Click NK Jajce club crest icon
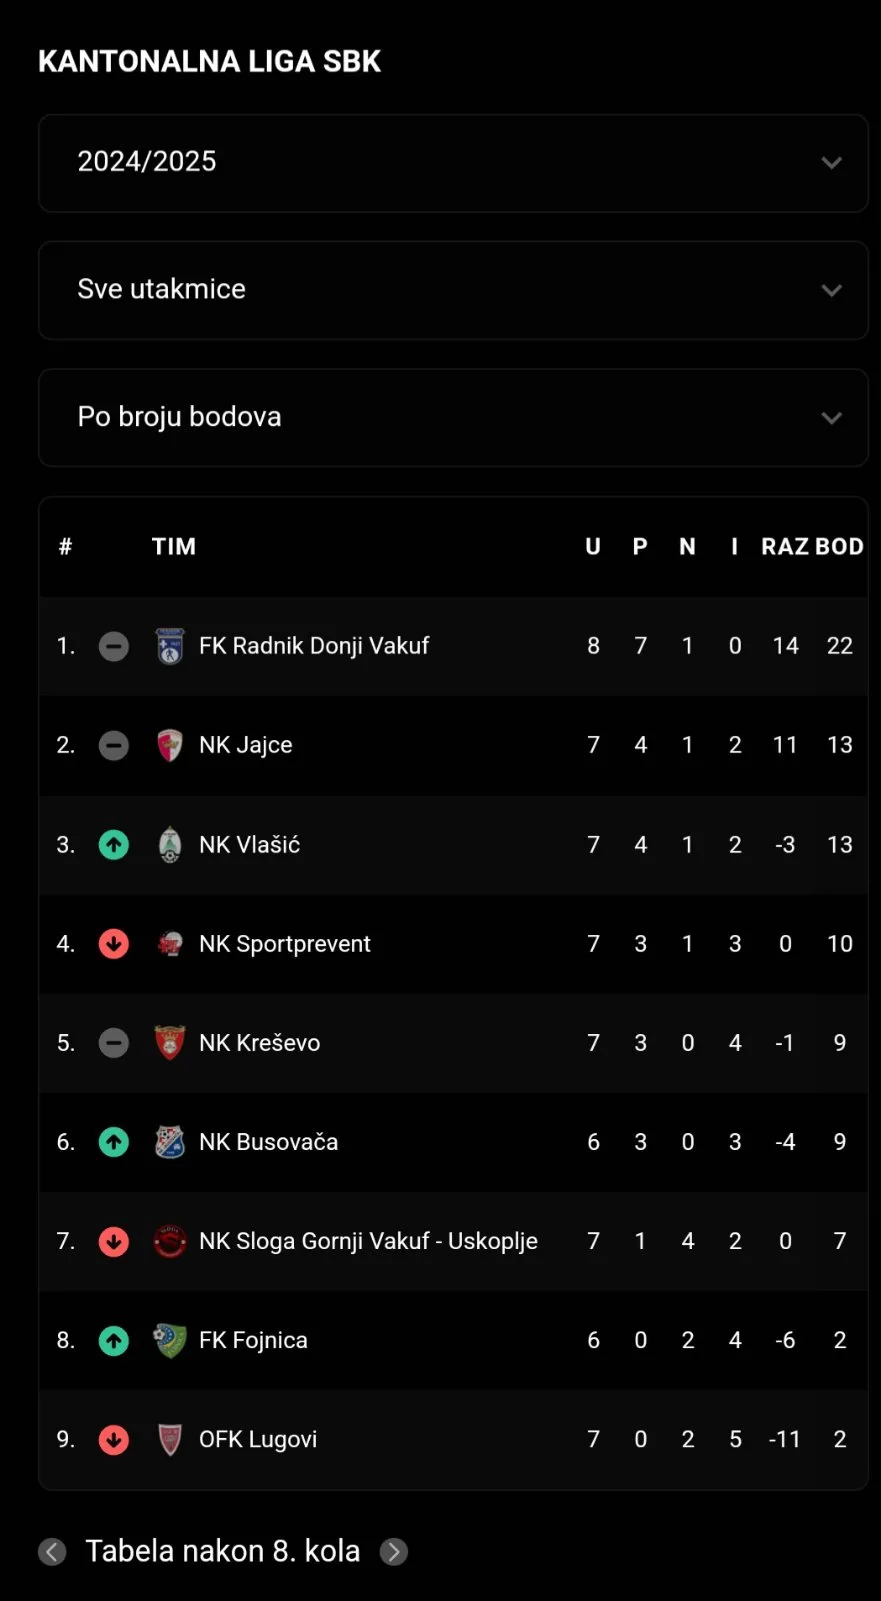 click(170, 745)
